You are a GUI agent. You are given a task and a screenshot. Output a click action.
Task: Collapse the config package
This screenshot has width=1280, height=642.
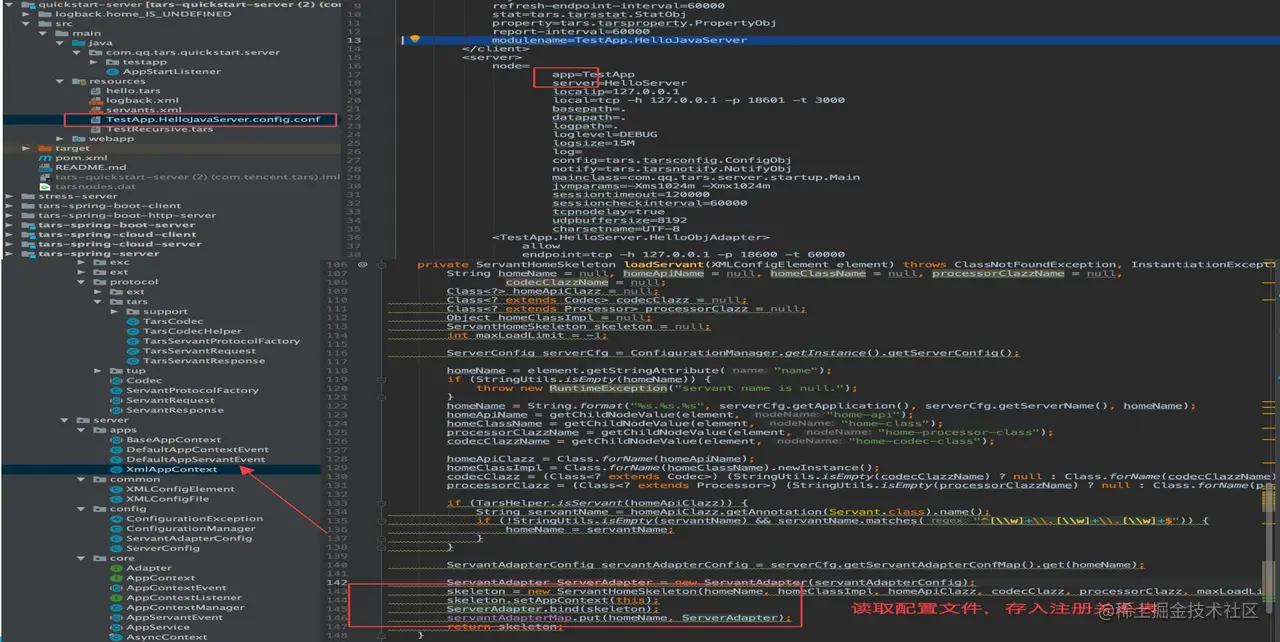coord(82,509)
